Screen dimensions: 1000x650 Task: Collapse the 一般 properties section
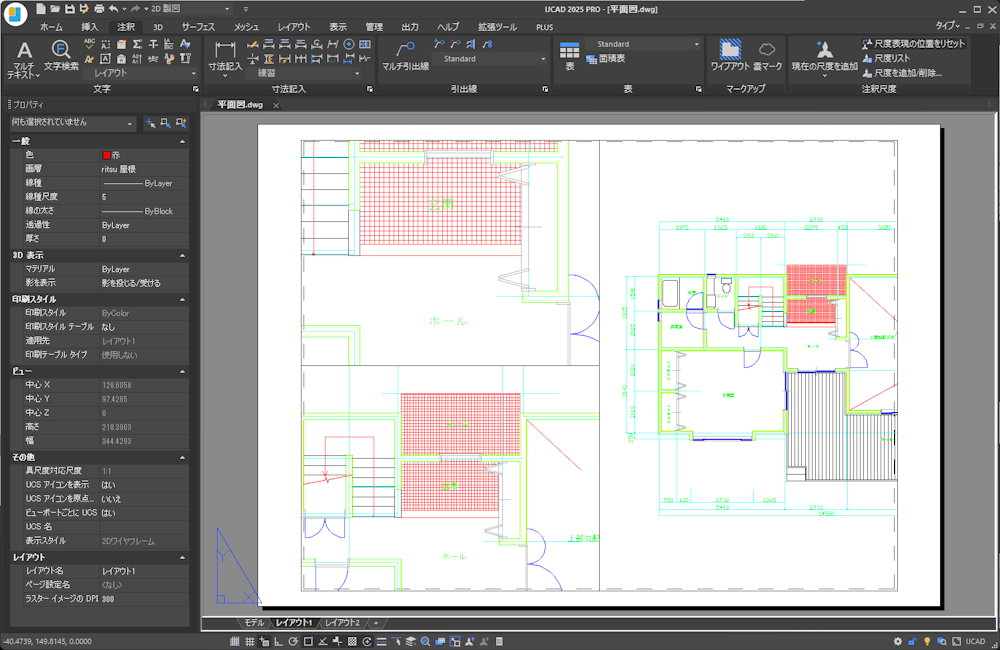[182, 141]
